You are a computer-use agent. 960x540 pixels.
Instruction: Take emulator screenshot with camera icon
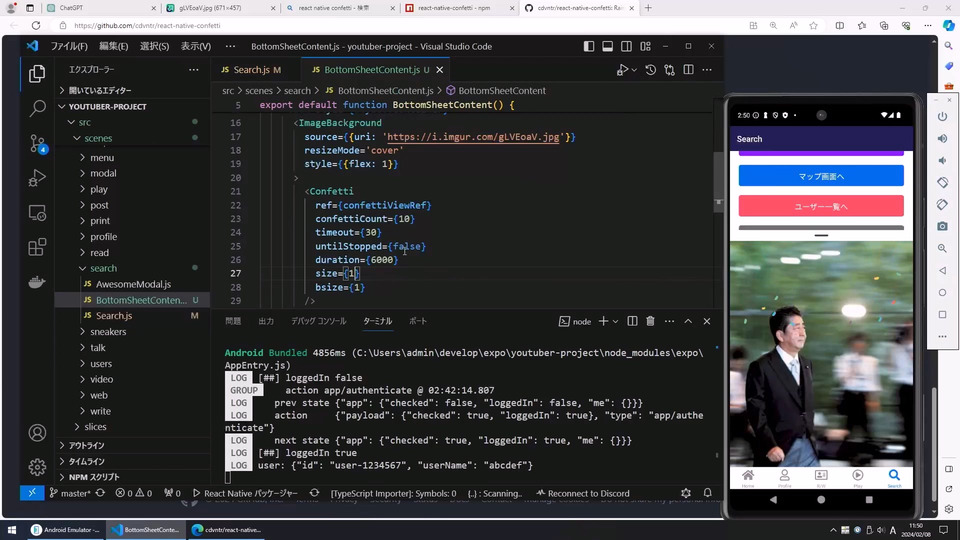[942, 226]
